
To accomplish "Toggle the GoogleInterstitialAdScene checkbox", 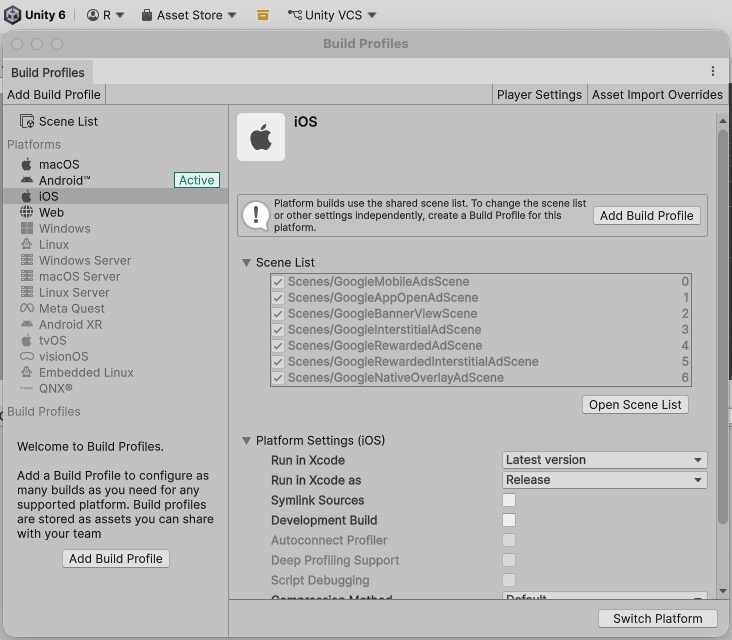I will coord(278,330).
